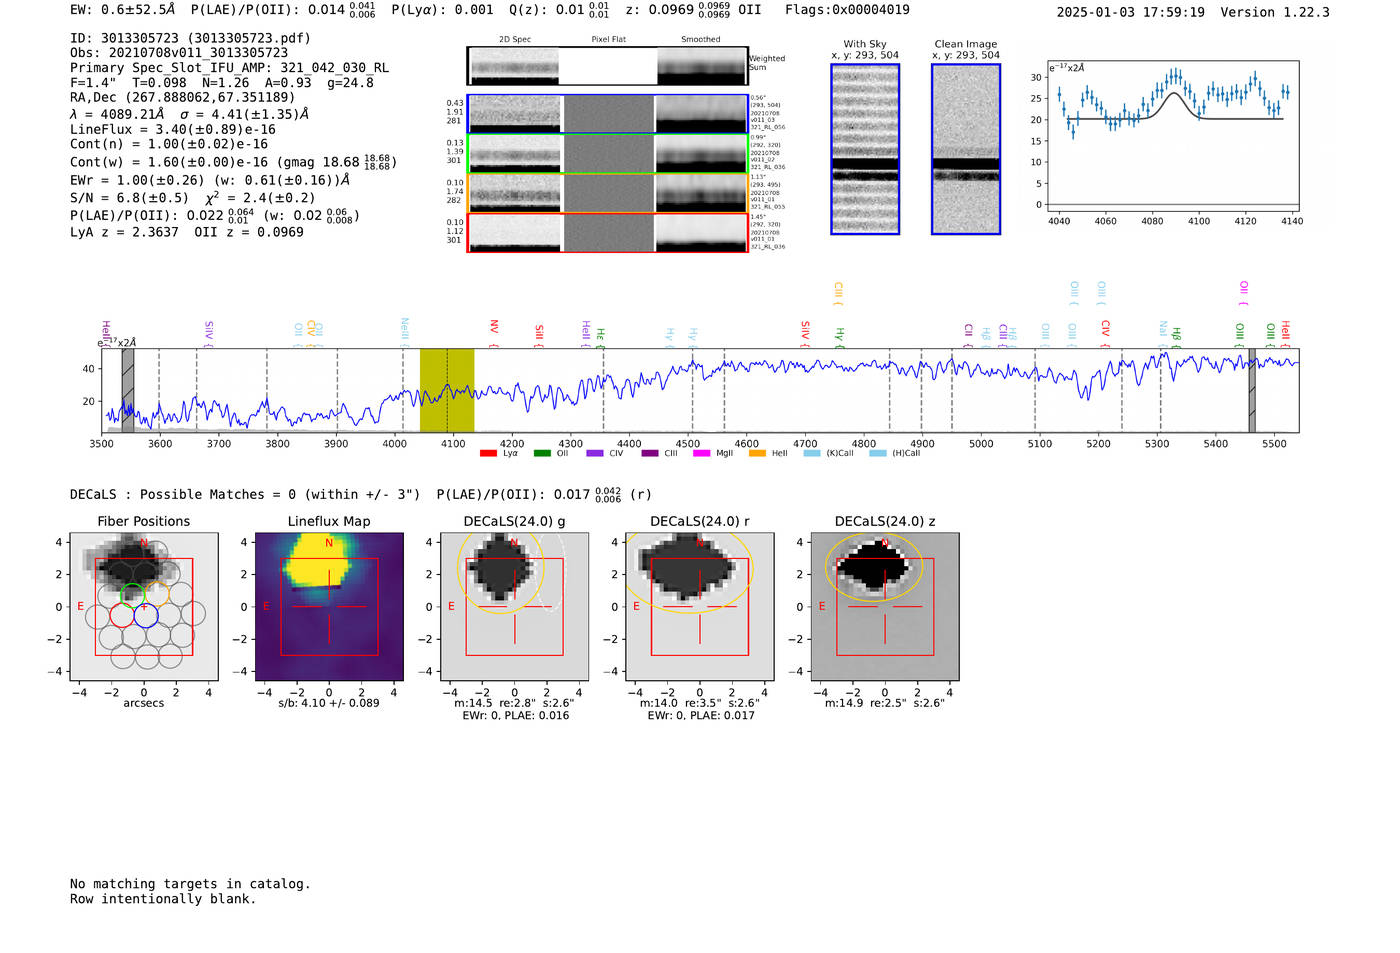The height and width of the screenshot is (953, 1400).
Task: Open the blue-bordered 2D fiber spectrum row
Action: pos(608,114)
